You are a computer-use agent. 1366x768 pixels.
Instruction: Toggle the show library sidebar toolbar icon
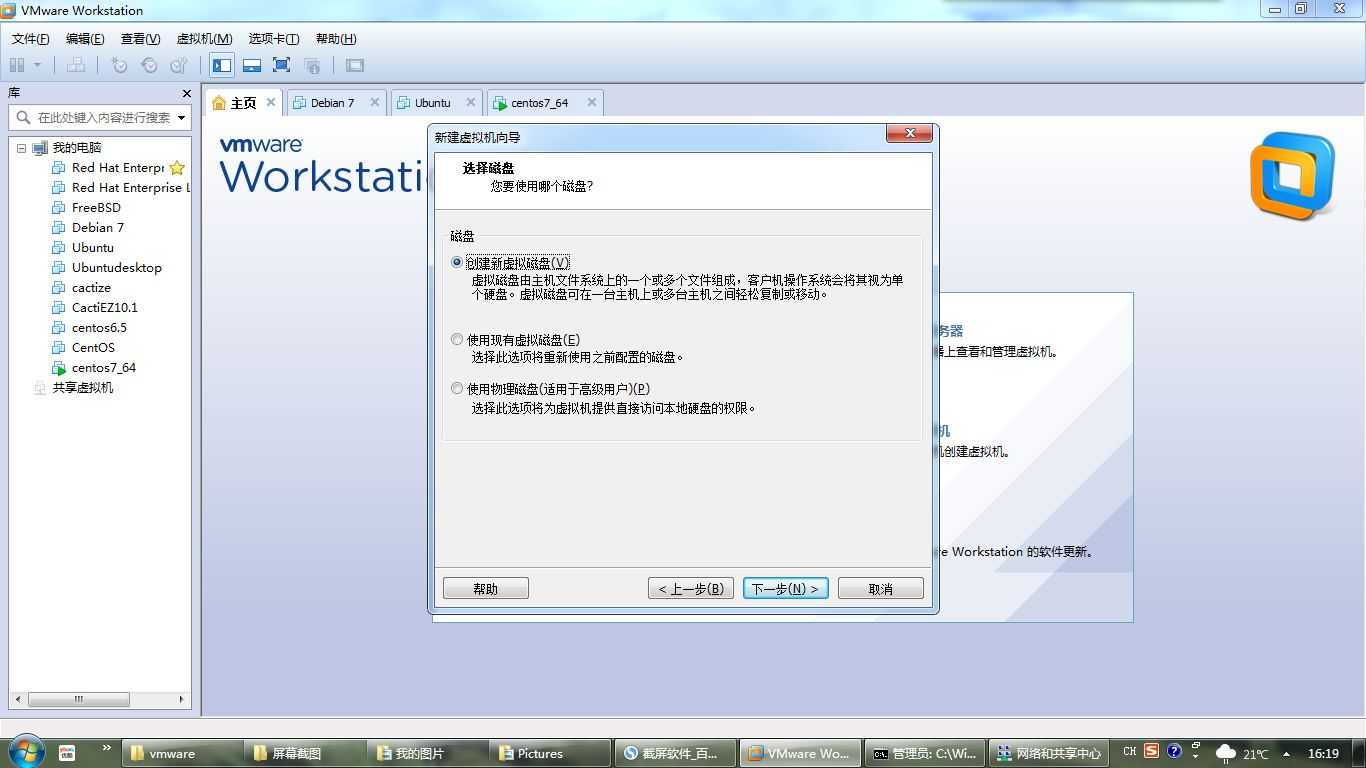pyautogui.click(x=222, y=65)
